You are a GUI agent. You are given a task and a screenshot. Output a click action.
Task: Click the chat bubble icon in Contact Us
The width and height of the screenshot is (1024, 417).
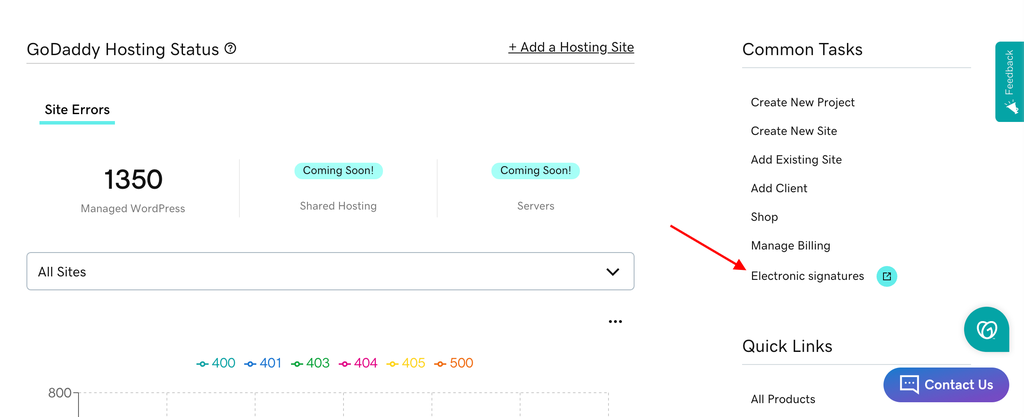pyautogui.click(x=908, y=385)
